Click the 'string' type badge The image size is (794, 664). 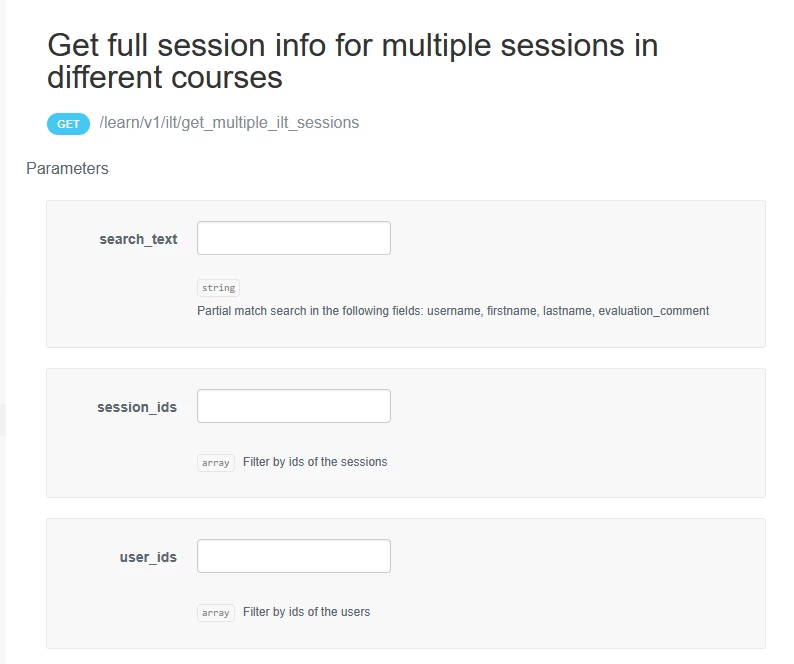pyautogui.click(x=218, y=288)
